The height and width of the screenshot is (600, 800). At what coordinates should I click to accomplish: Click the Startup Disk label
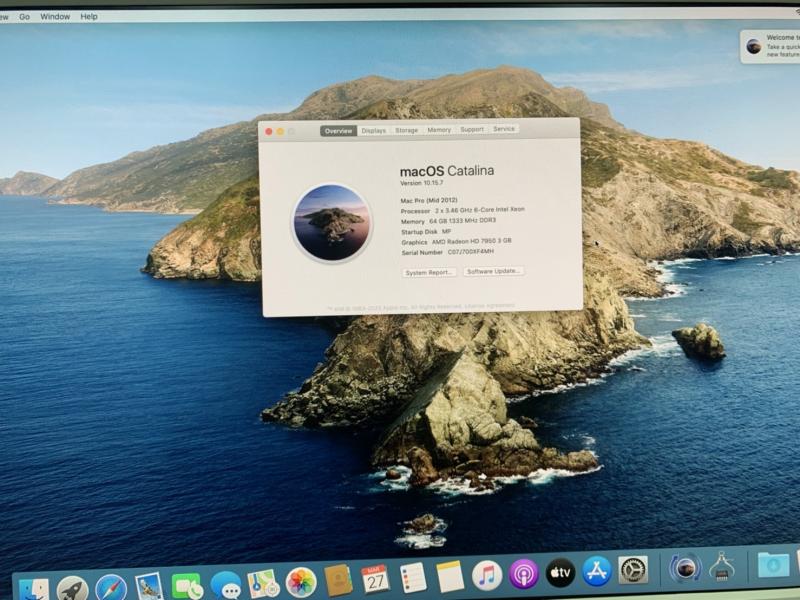coord(419,232)
